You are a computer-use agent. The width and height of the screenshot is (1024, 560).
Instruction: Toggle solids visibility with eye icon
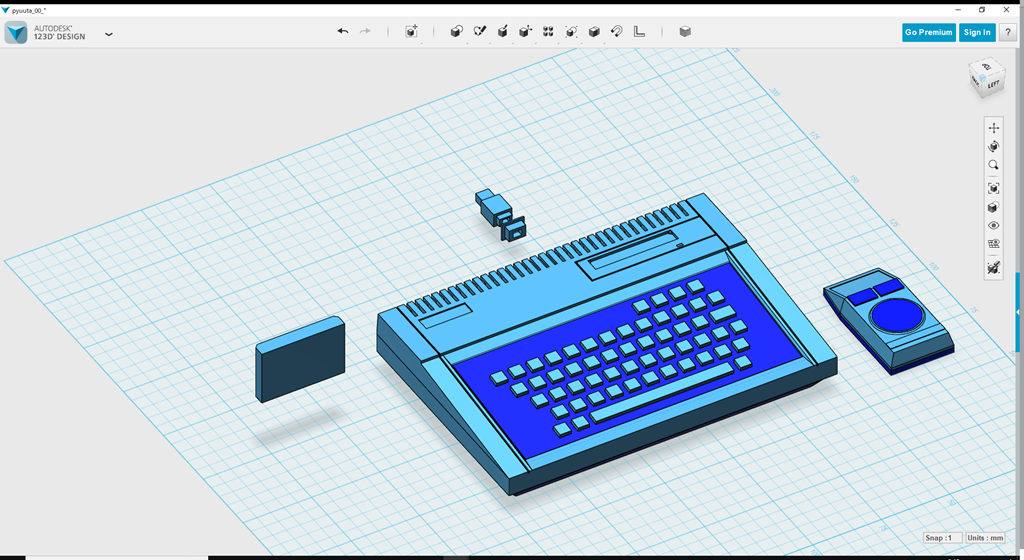pyautogui.click(x=993, y=226)
